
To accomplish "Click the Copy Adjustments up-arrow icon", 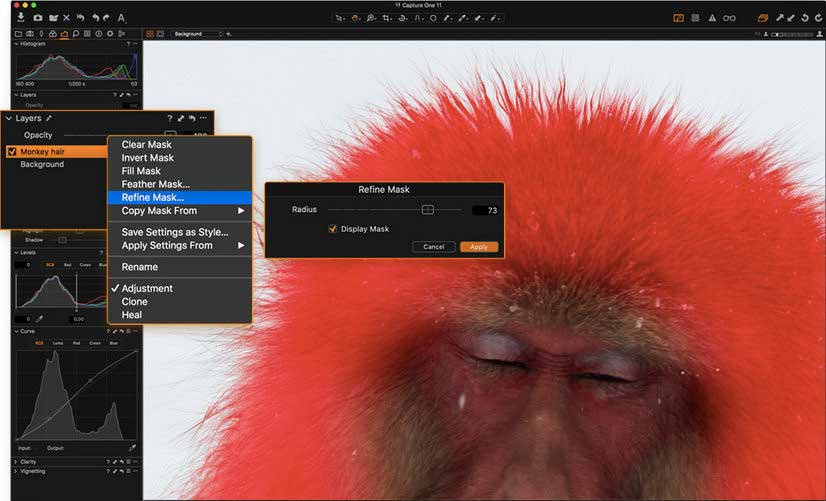I will click(779, 18).
